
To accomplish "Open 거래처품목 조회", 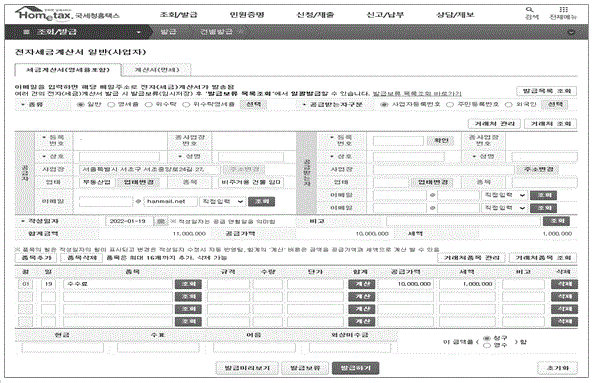I will tap(543, 258).
